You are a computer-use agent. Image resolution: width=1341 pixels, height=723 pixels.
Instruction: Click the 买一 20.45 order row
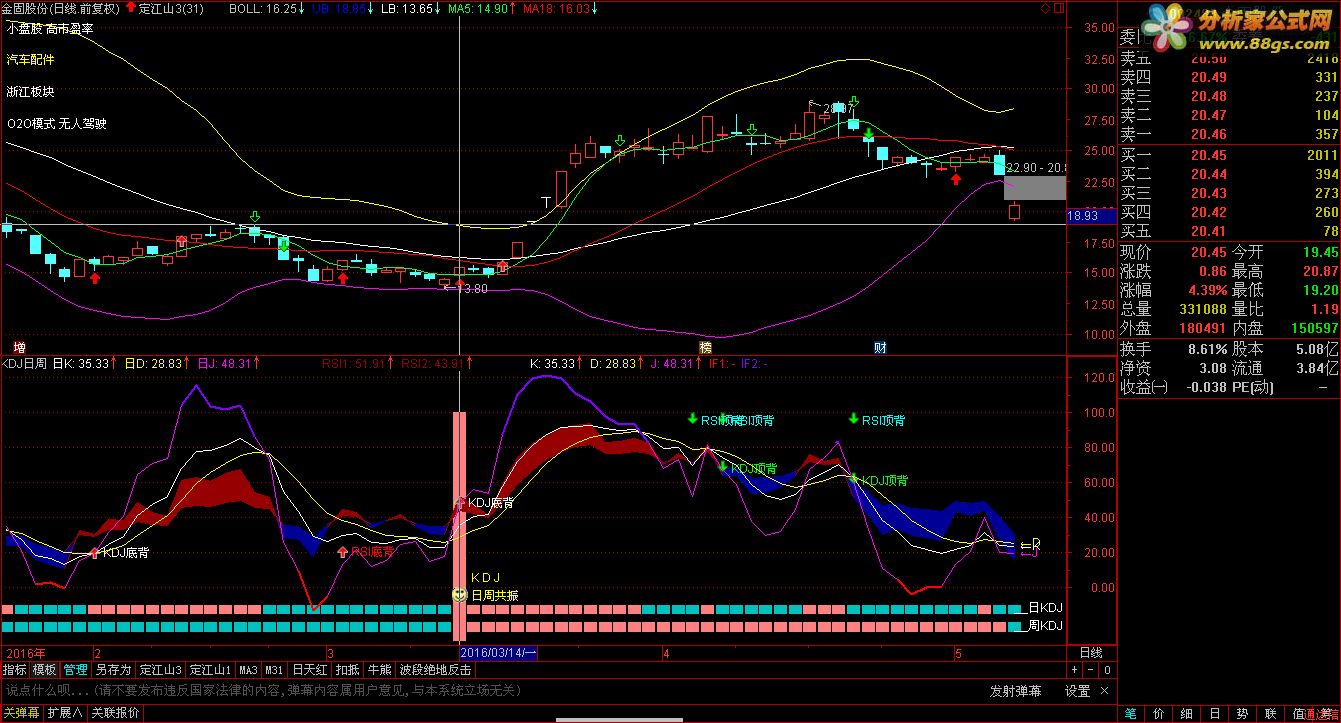(1229, 155)
